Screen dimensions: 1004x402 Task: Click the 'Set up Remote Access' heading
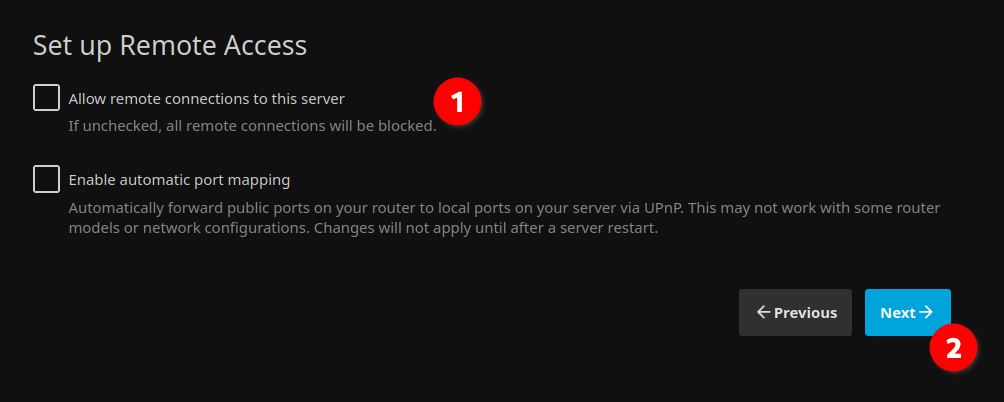[170, 46]
